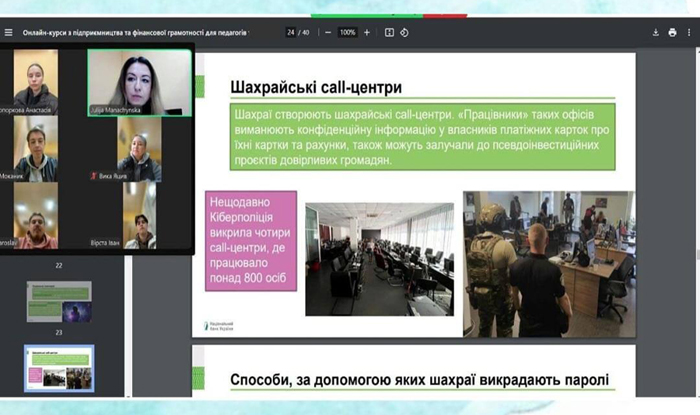This screenshot has width=700, height=415.
Task: Click the 100% zoom level field
Action: (347, 32)
